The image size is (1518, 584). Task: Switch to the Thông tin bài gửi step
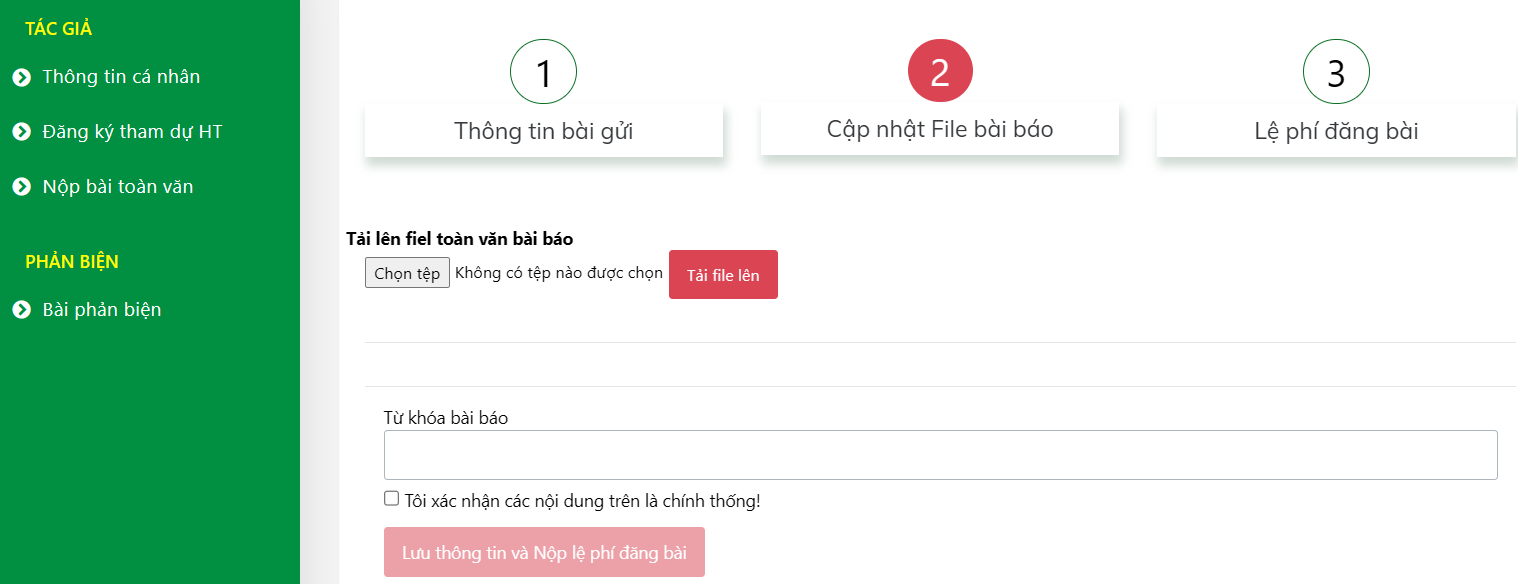[x=543, y=131]
